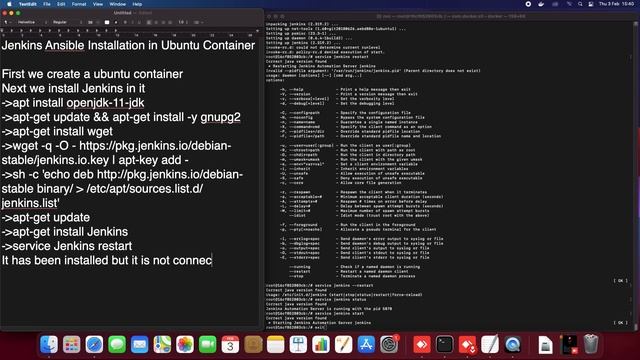Open the App Store in Dock
The width and height of the screenshot is (640, 360).
click(x=366, y=344)
